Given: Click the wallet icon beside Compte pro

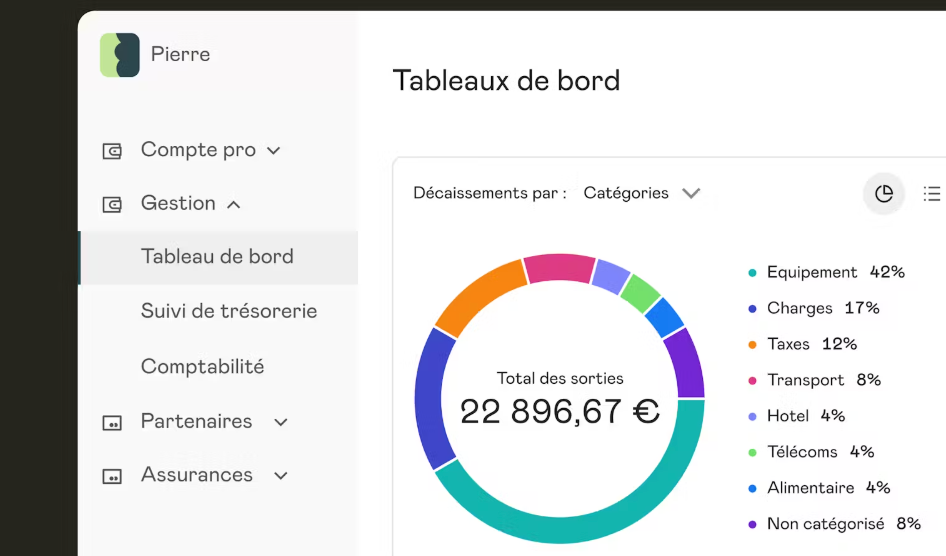Looking at the screenshot, I should (x=112, y=151).
